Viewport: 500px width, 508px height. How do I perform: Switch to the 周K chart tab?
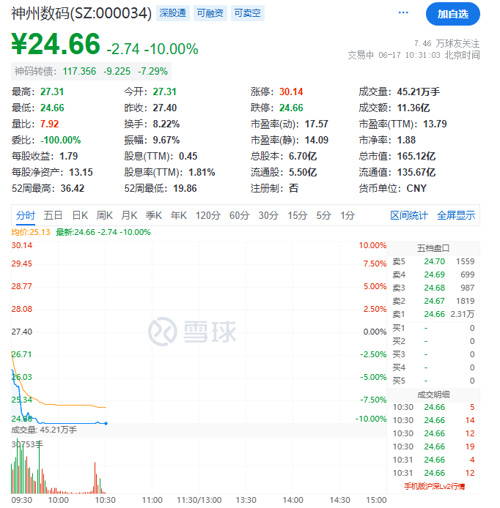104,215
